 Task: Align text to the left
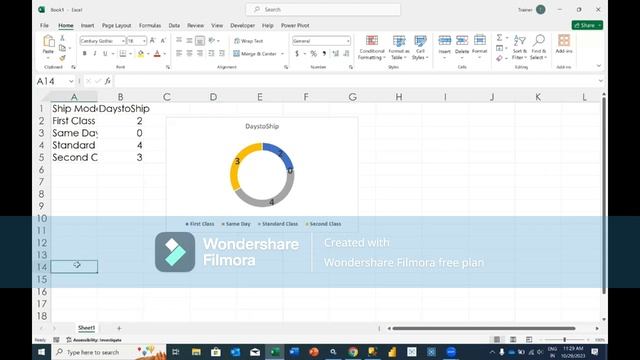179,53
